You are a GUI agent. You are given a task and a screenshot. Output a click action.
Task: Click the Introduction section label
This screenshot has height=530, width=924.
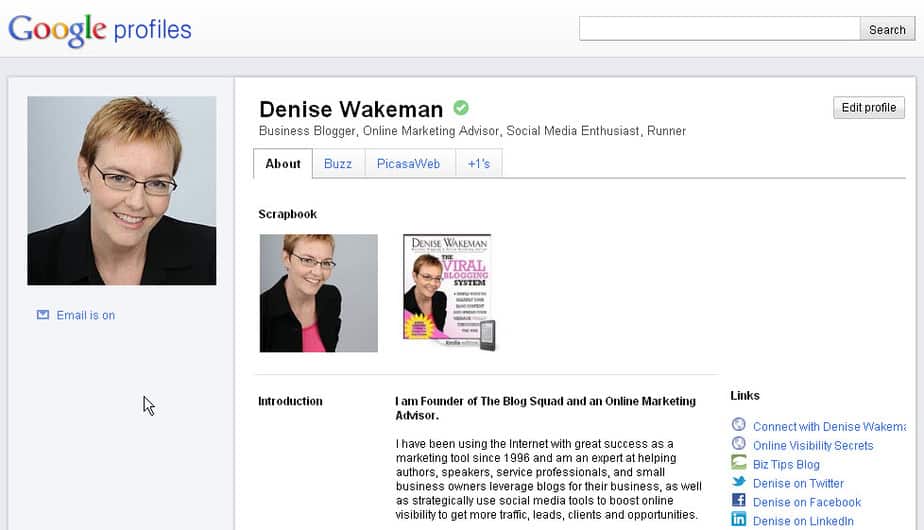click(290, 401)
